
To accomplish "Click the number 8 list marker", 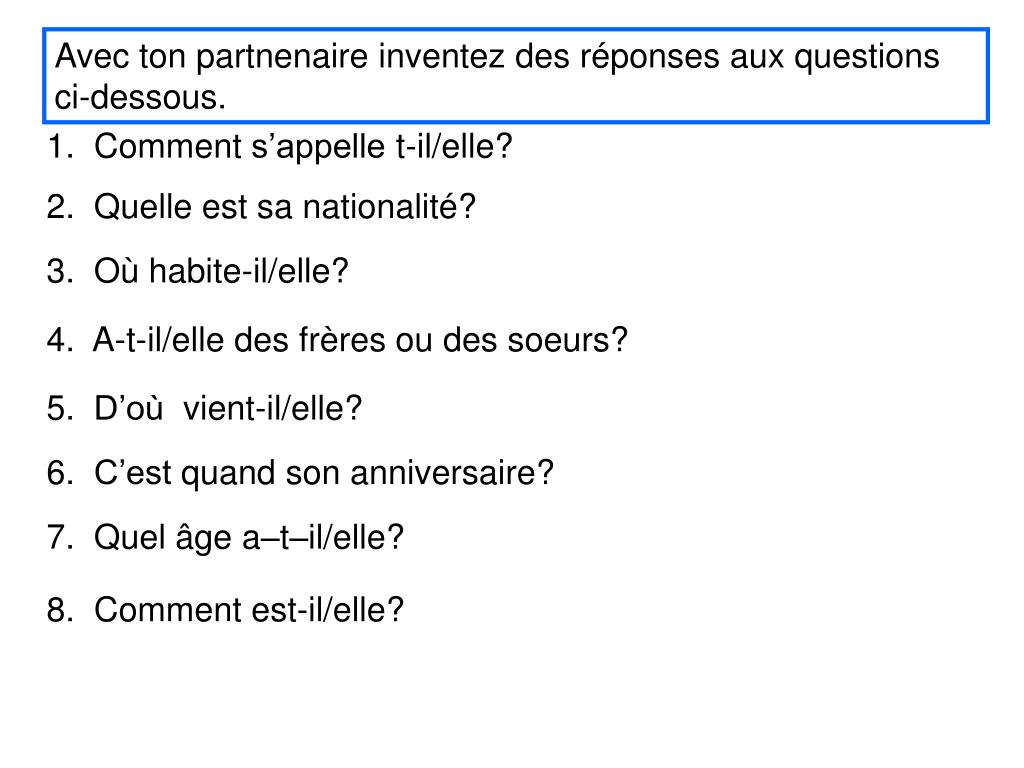I will [59, 610].
